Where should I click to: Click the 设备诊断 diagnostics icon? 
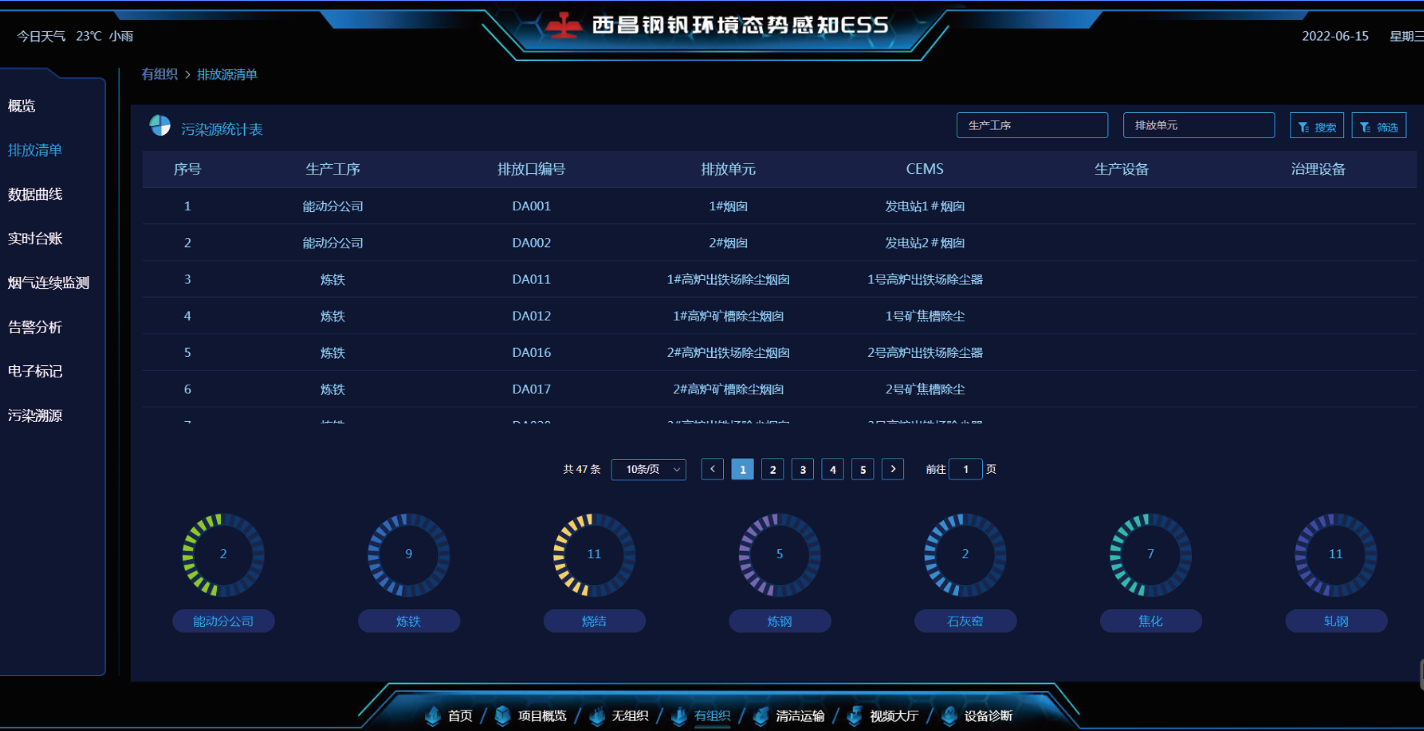coord(949,716)
